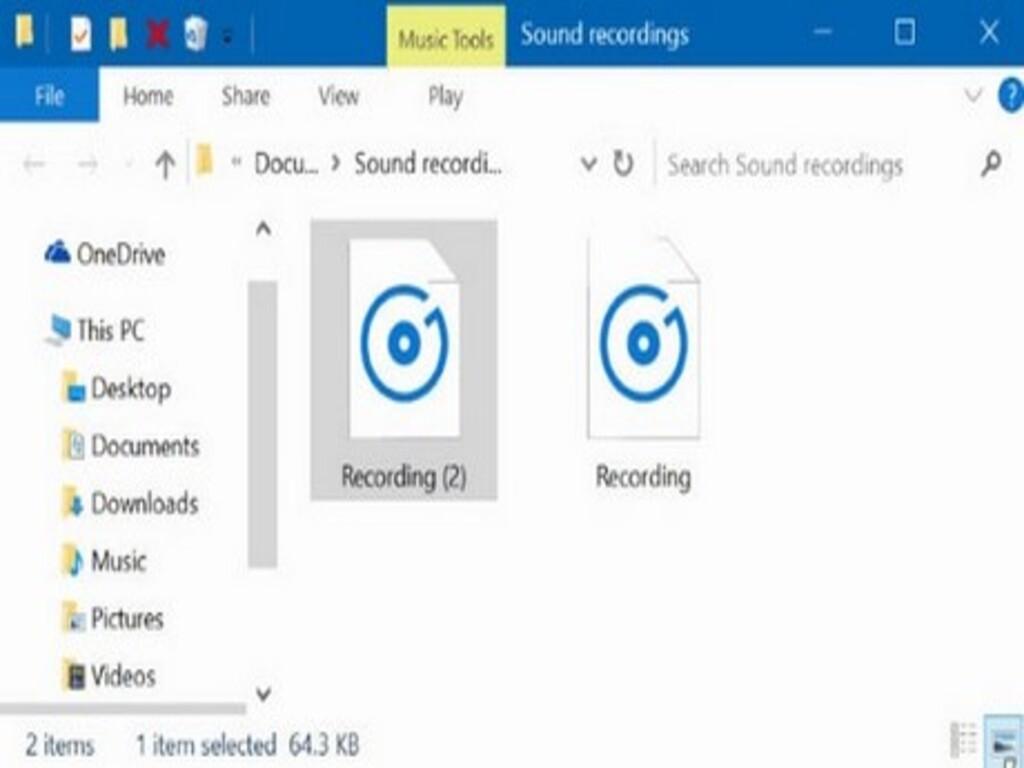Viewport: 1024px width, 768px height.
Task: Open the Help question mark icon
Action: coord(1010,96)
